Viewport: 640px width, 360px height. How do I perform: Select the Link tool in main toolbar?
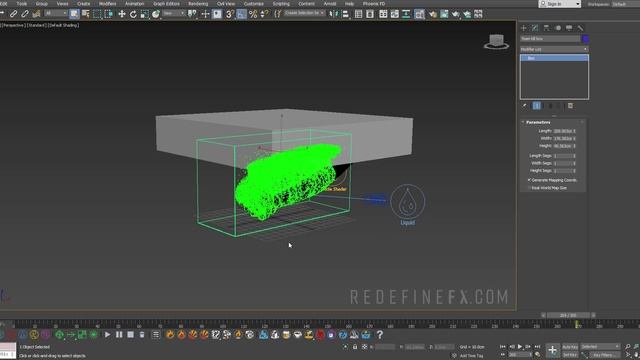pyautogui.click(x=13, y=14)
